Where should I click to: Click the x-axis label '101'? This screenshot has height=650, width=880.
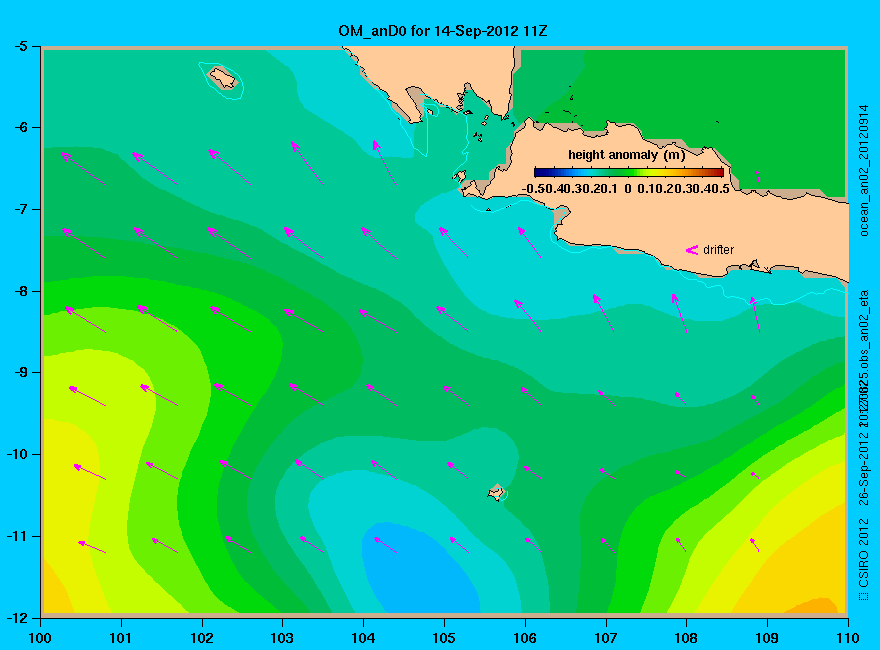click(121, 638)
